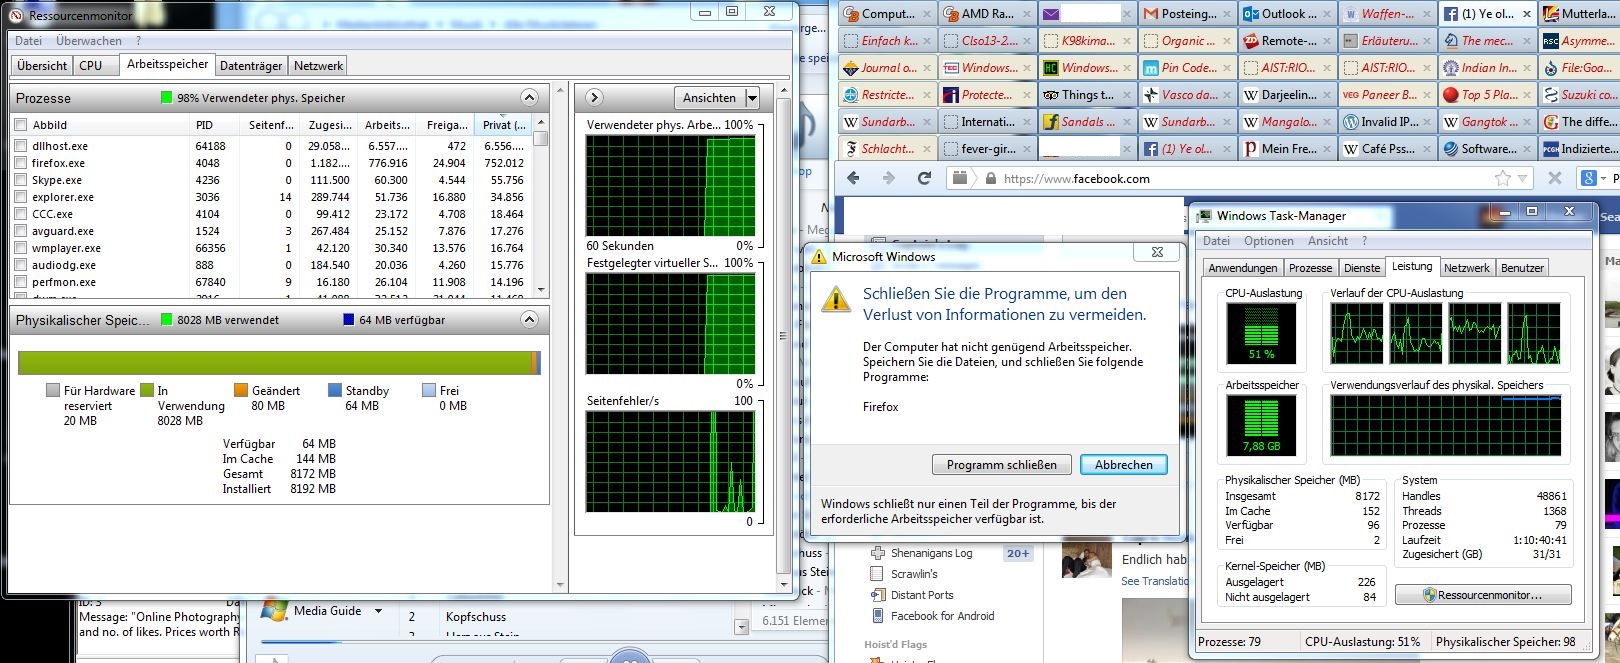The height and width of the screenshot is (663, 1620).
Task: Open the Facebook for Android link
Action: coord(942,616)
